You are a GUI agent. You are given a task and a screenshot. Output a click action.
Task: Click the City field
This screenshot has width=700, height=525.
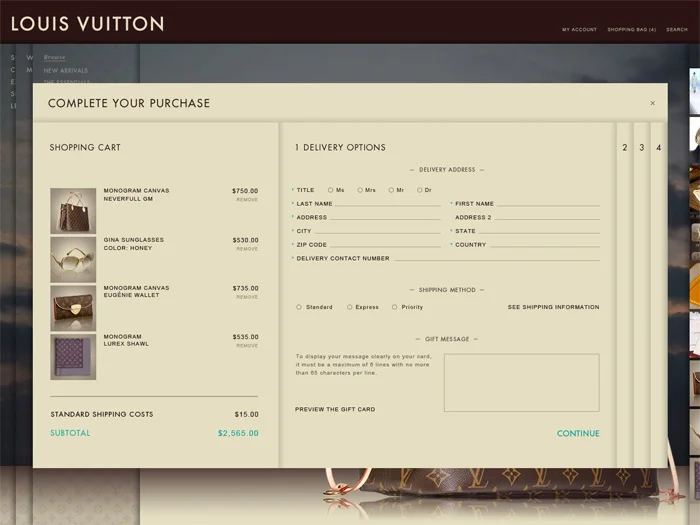point(377,231)
